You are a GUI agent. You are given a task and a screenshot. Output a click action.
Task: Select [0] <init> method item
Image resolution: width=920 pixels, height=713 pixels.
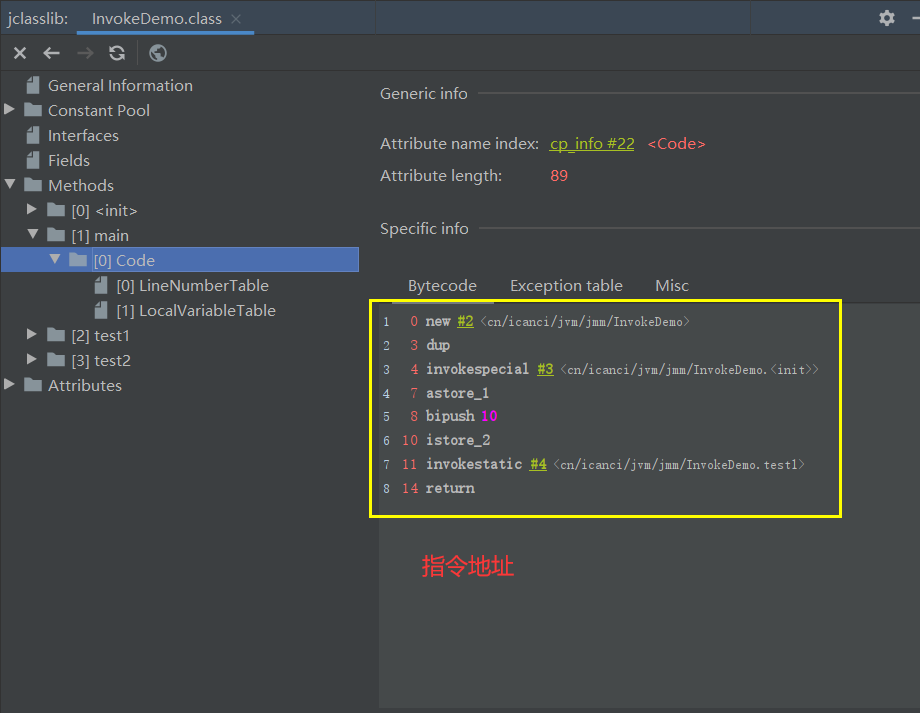104,211
